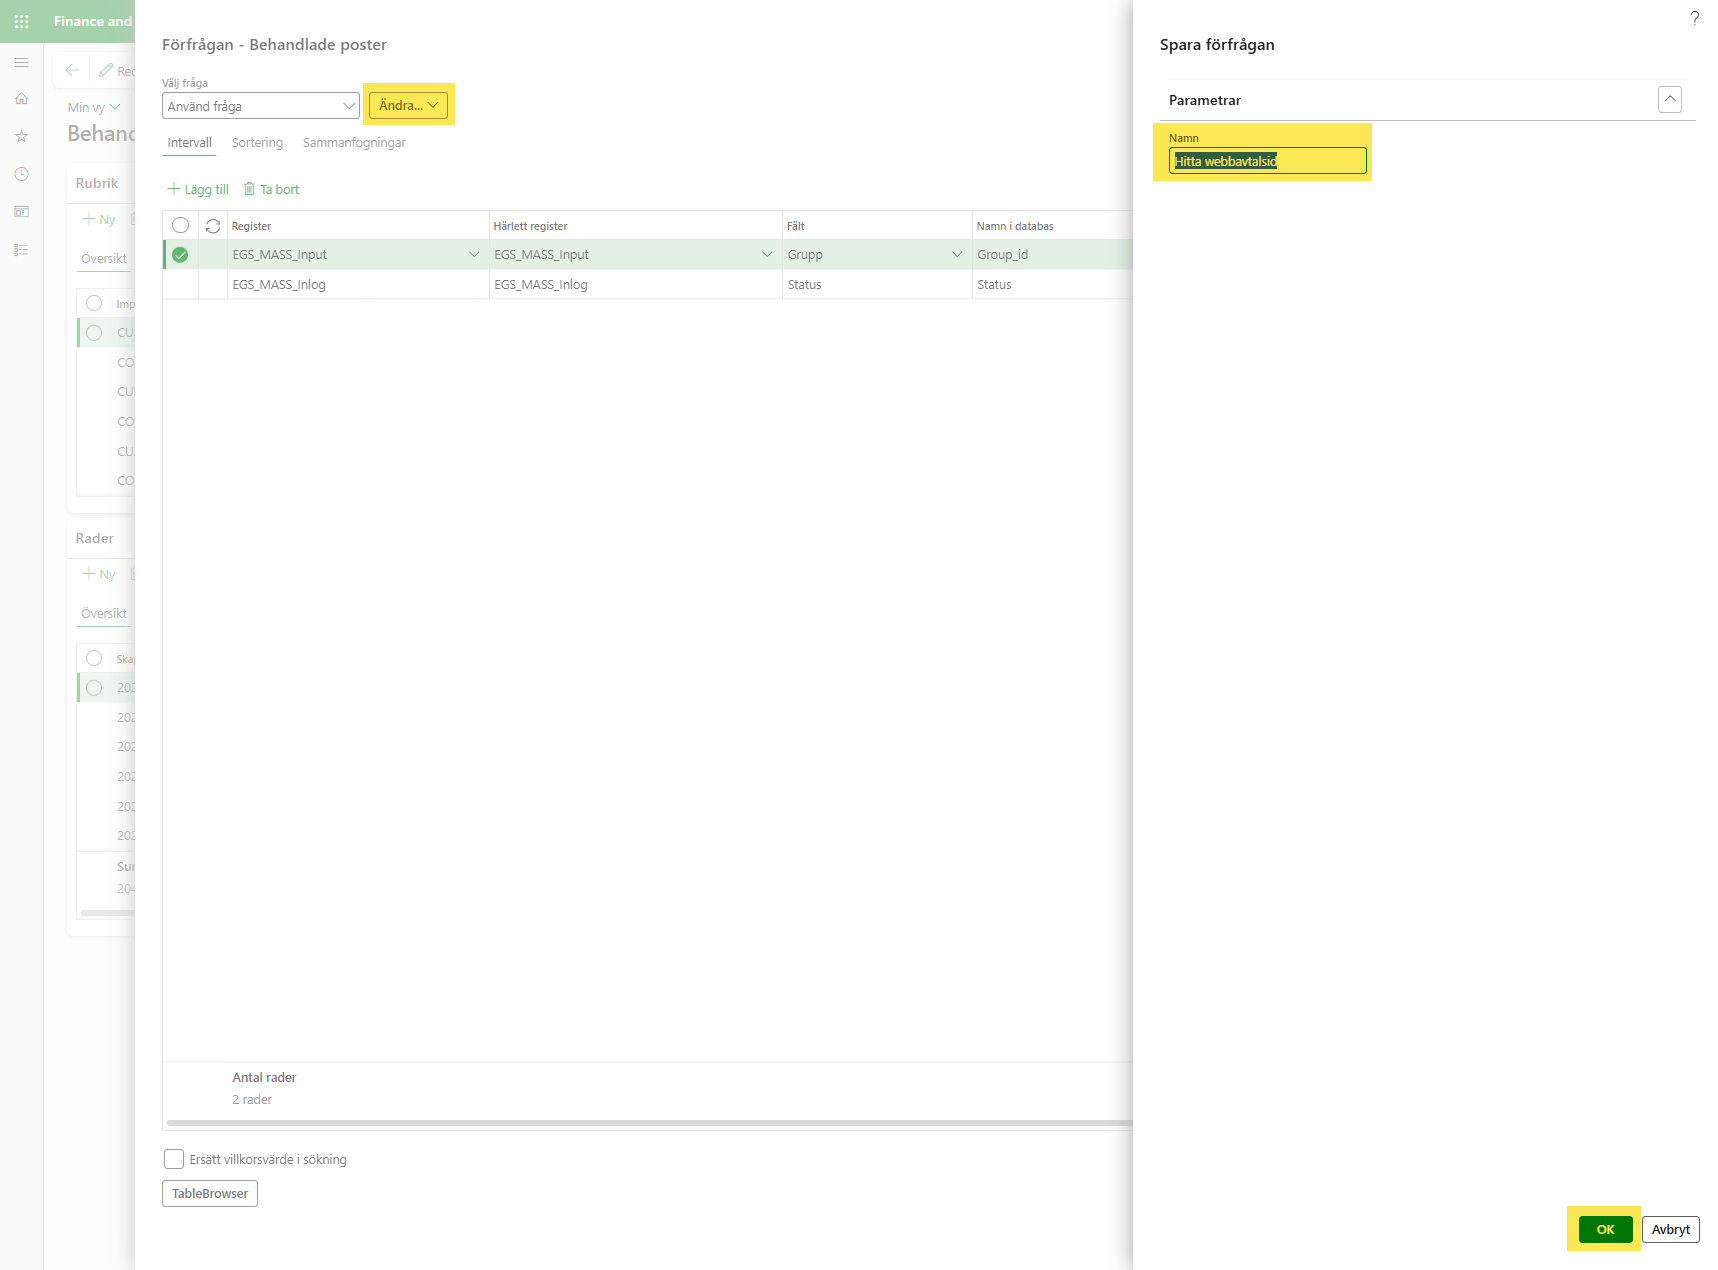Switch to the Sammanfogningar tab
This screenshot has height=1270, width=1718.
pos(354,143)
